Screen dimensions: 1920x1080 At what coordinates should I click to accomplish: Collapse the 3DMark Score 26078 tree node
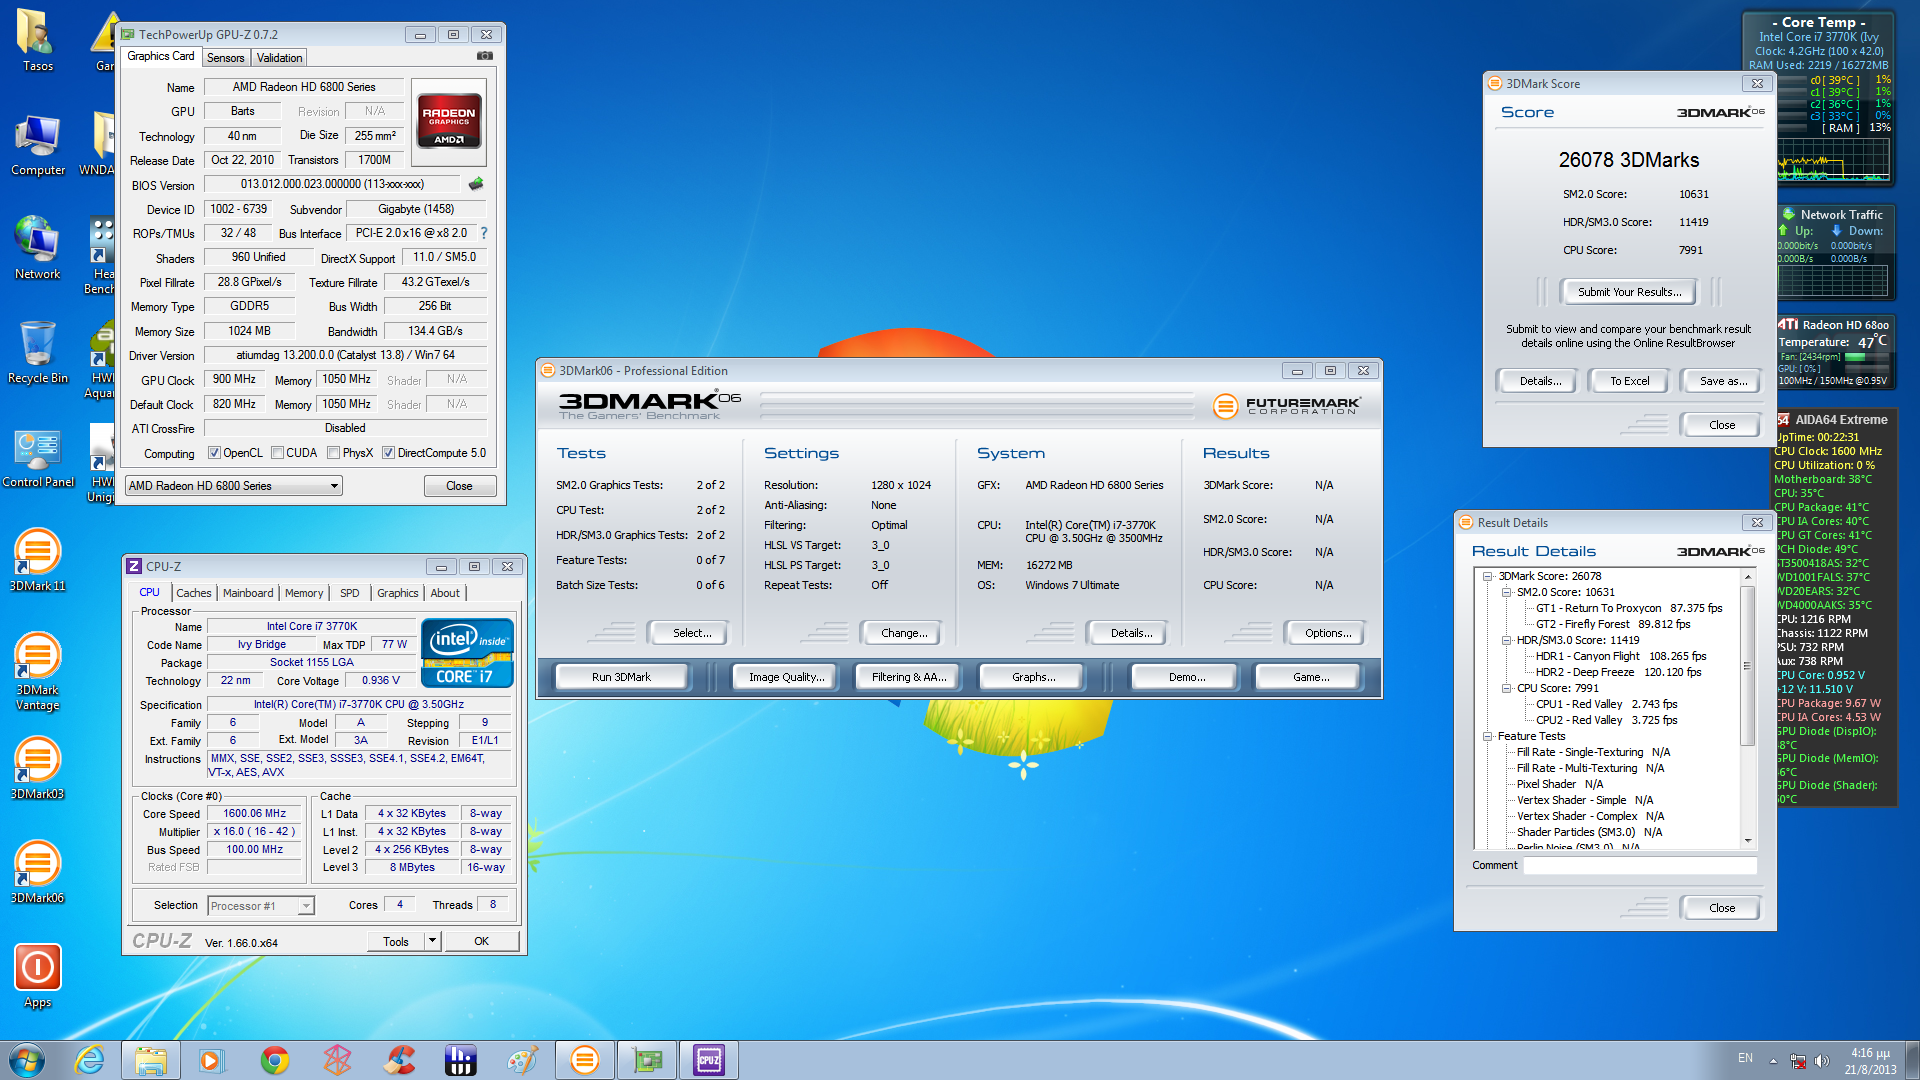(1487, 576)
